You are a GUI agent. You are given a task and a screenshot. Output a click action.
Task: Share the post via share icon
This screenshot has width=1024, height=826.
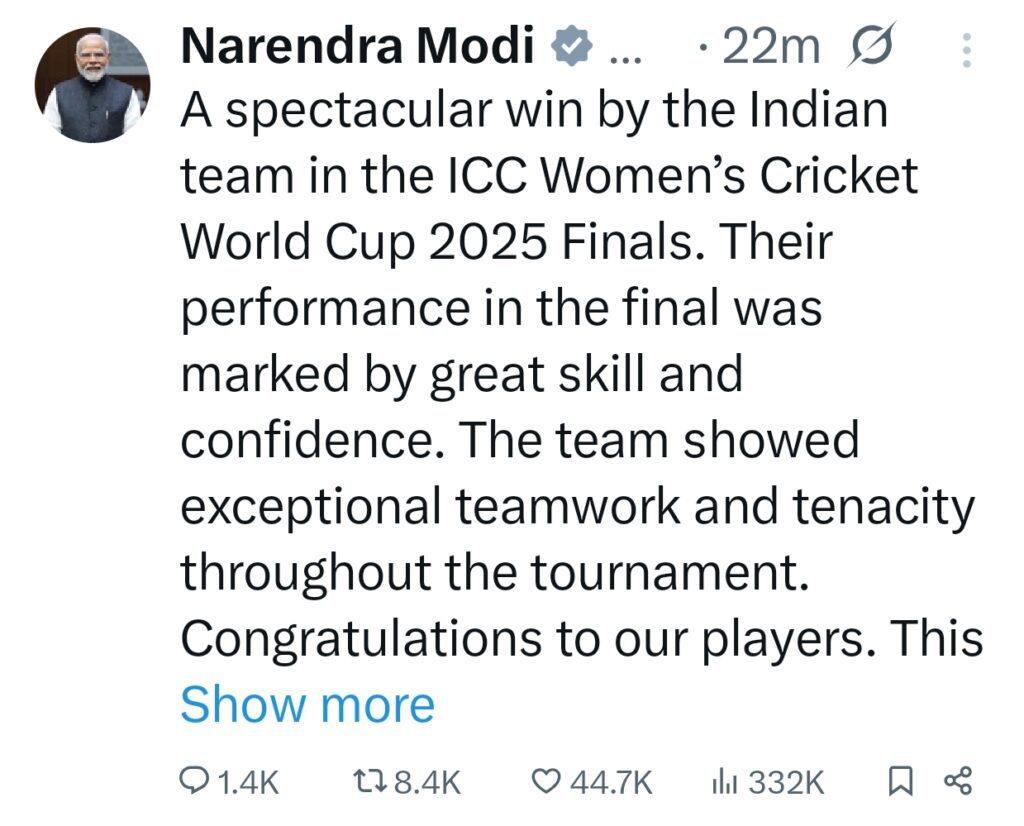[x=958, y=782]
